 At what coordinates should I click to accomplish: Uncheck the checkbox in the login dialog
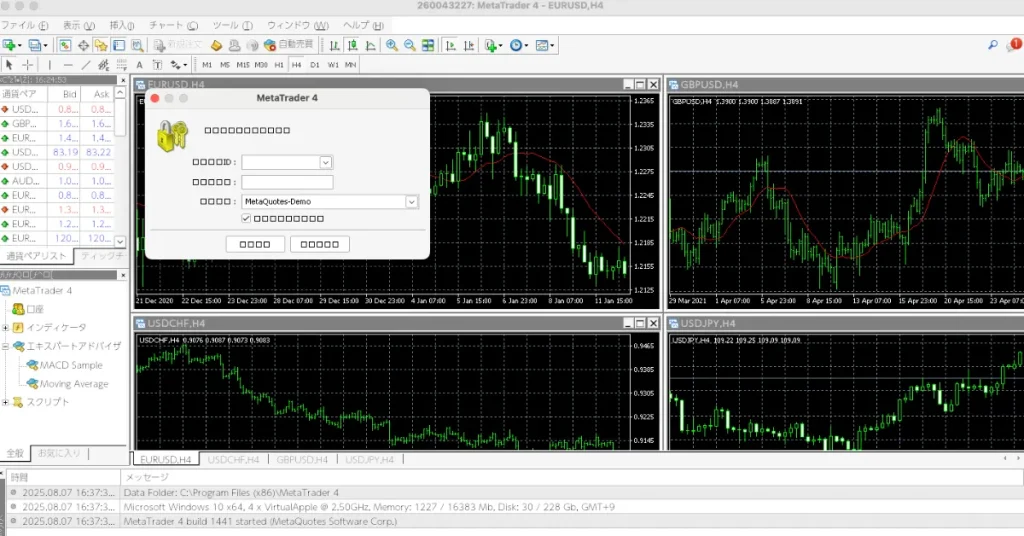(x=246, y=218)
